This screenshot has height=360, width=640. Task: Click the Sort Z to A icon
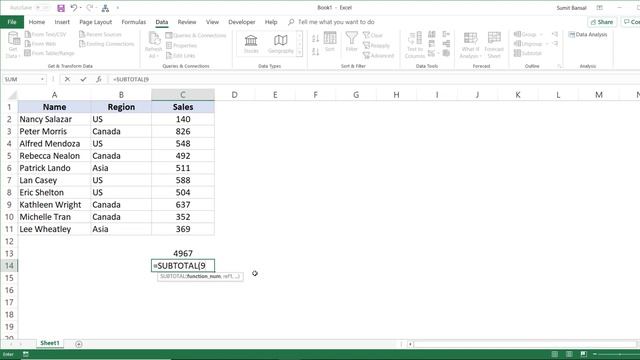(x=316, y=52)
